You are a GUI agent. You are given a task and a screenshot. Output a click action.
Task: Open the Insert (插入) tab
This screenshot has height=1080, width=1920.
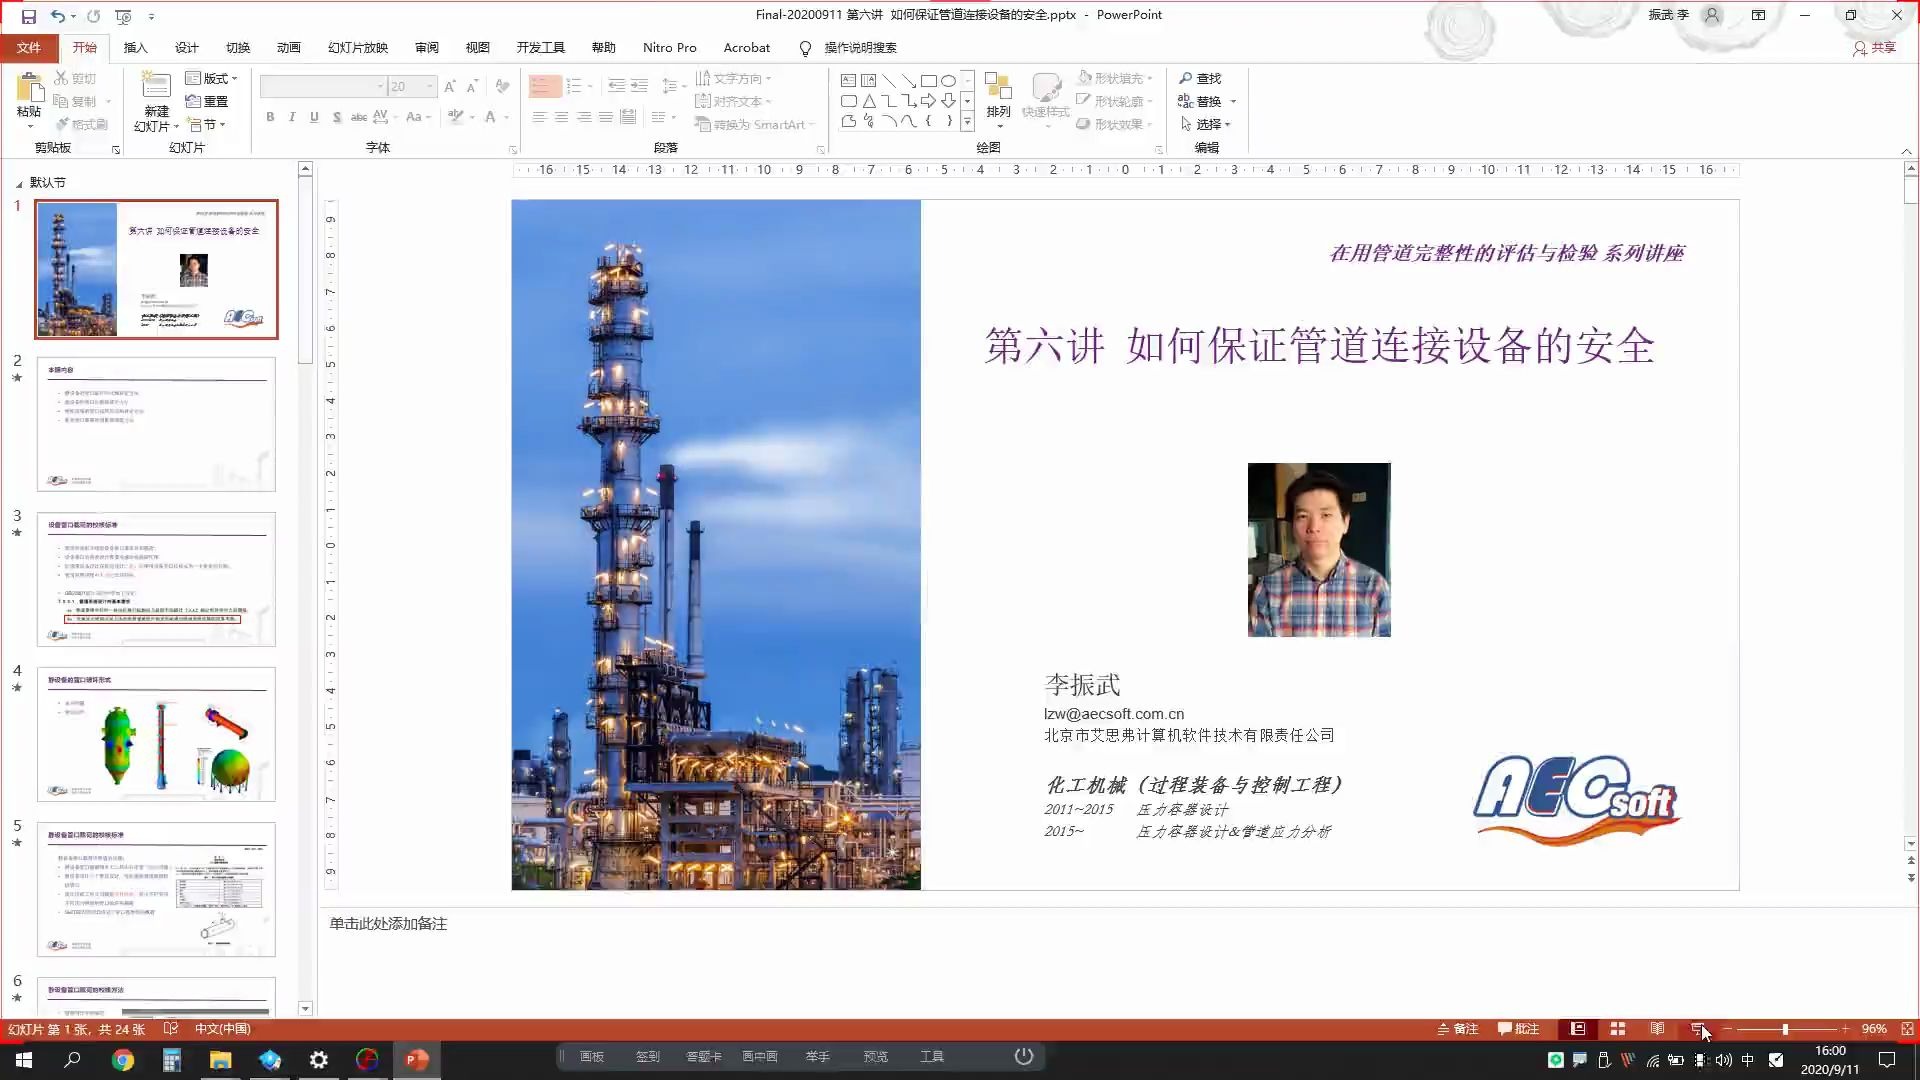pyautogui.click(x=135, y=48)
